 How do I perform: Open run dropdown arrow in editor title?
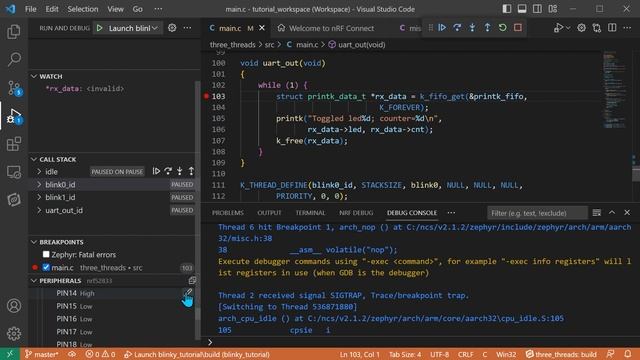click(568, 28)
